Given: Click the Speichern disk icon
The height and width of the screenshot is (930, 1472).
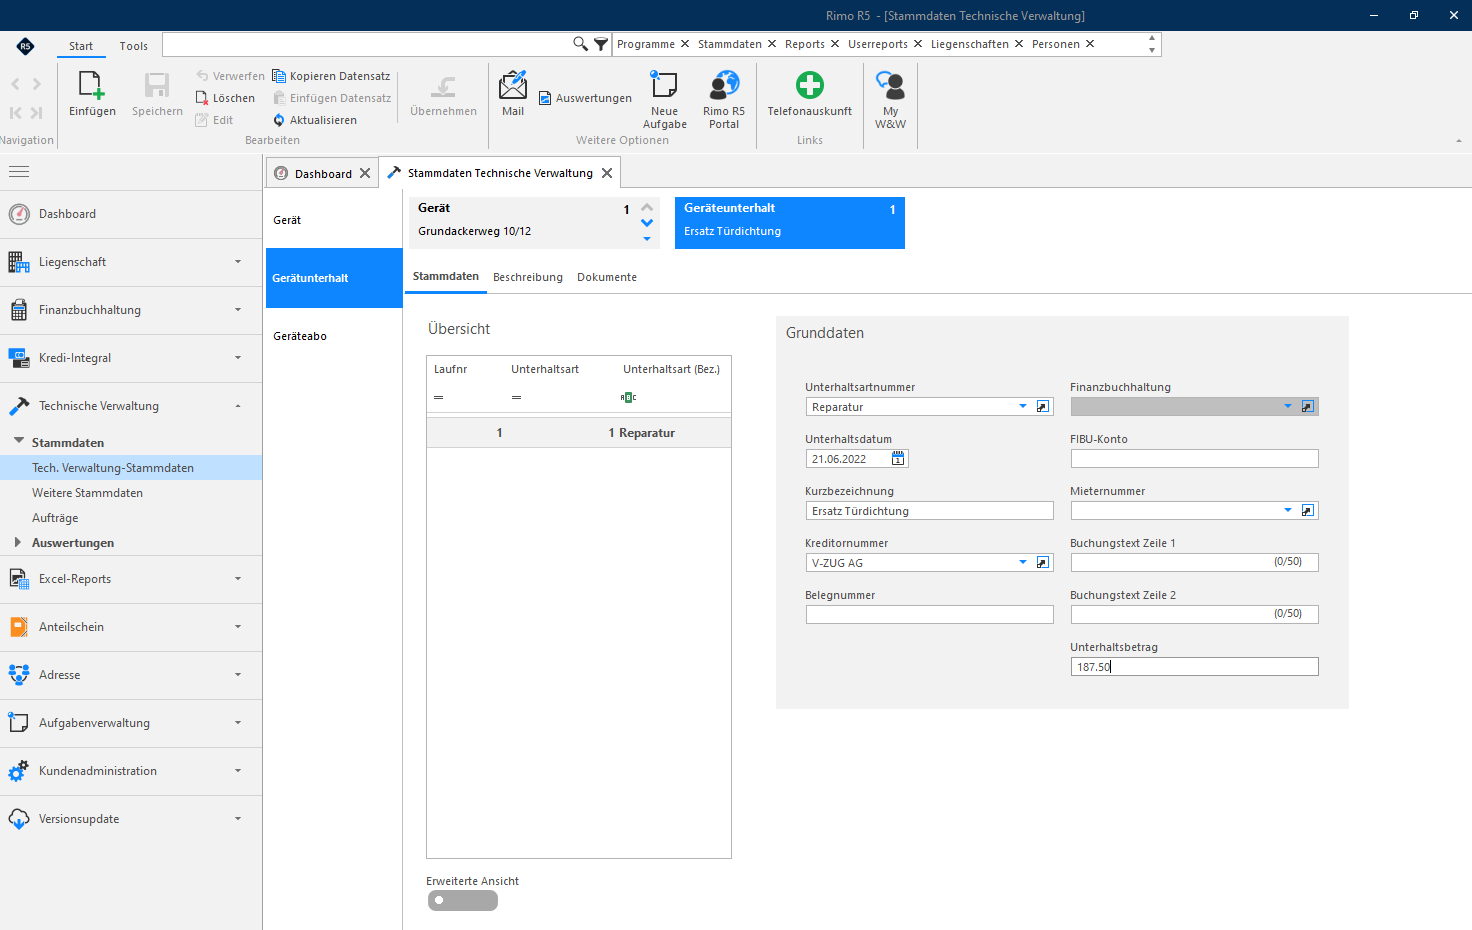Looking at the screenshot, I should (157, 87).
